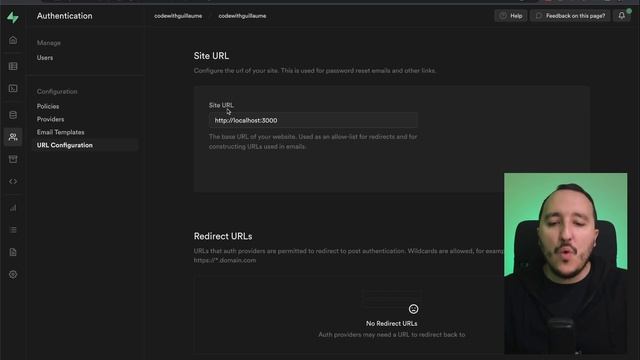Open the first codewithguillaume breadcrumb
This screenshot has height=360, width=640.
pos(178,16)
